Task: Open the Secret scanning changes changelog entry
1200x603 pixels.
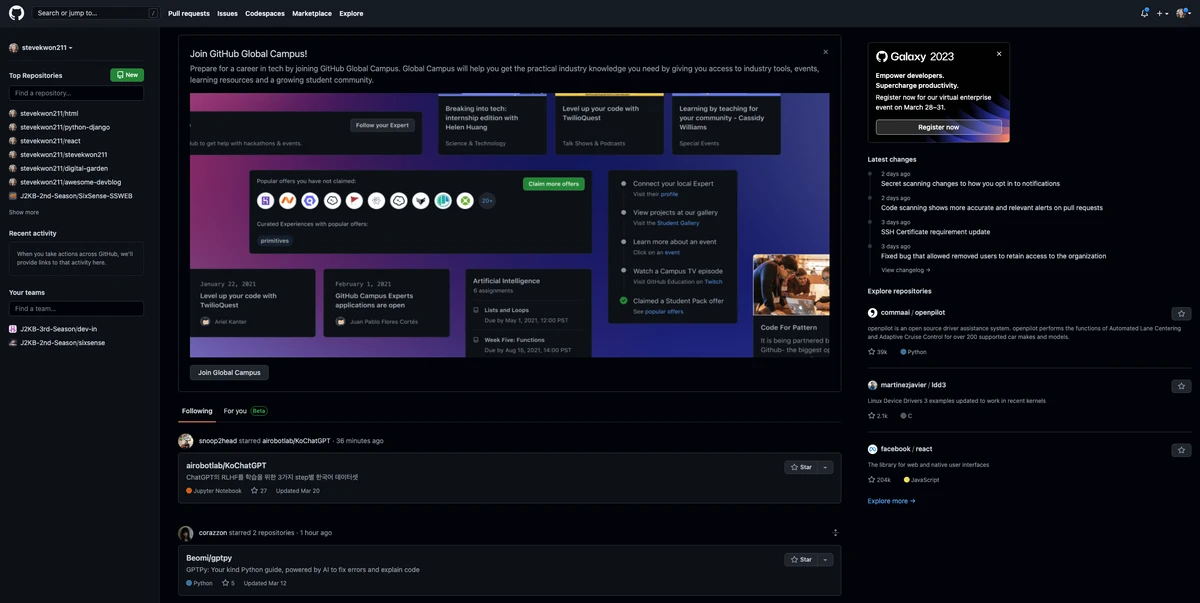Action: tap(970, 184)
